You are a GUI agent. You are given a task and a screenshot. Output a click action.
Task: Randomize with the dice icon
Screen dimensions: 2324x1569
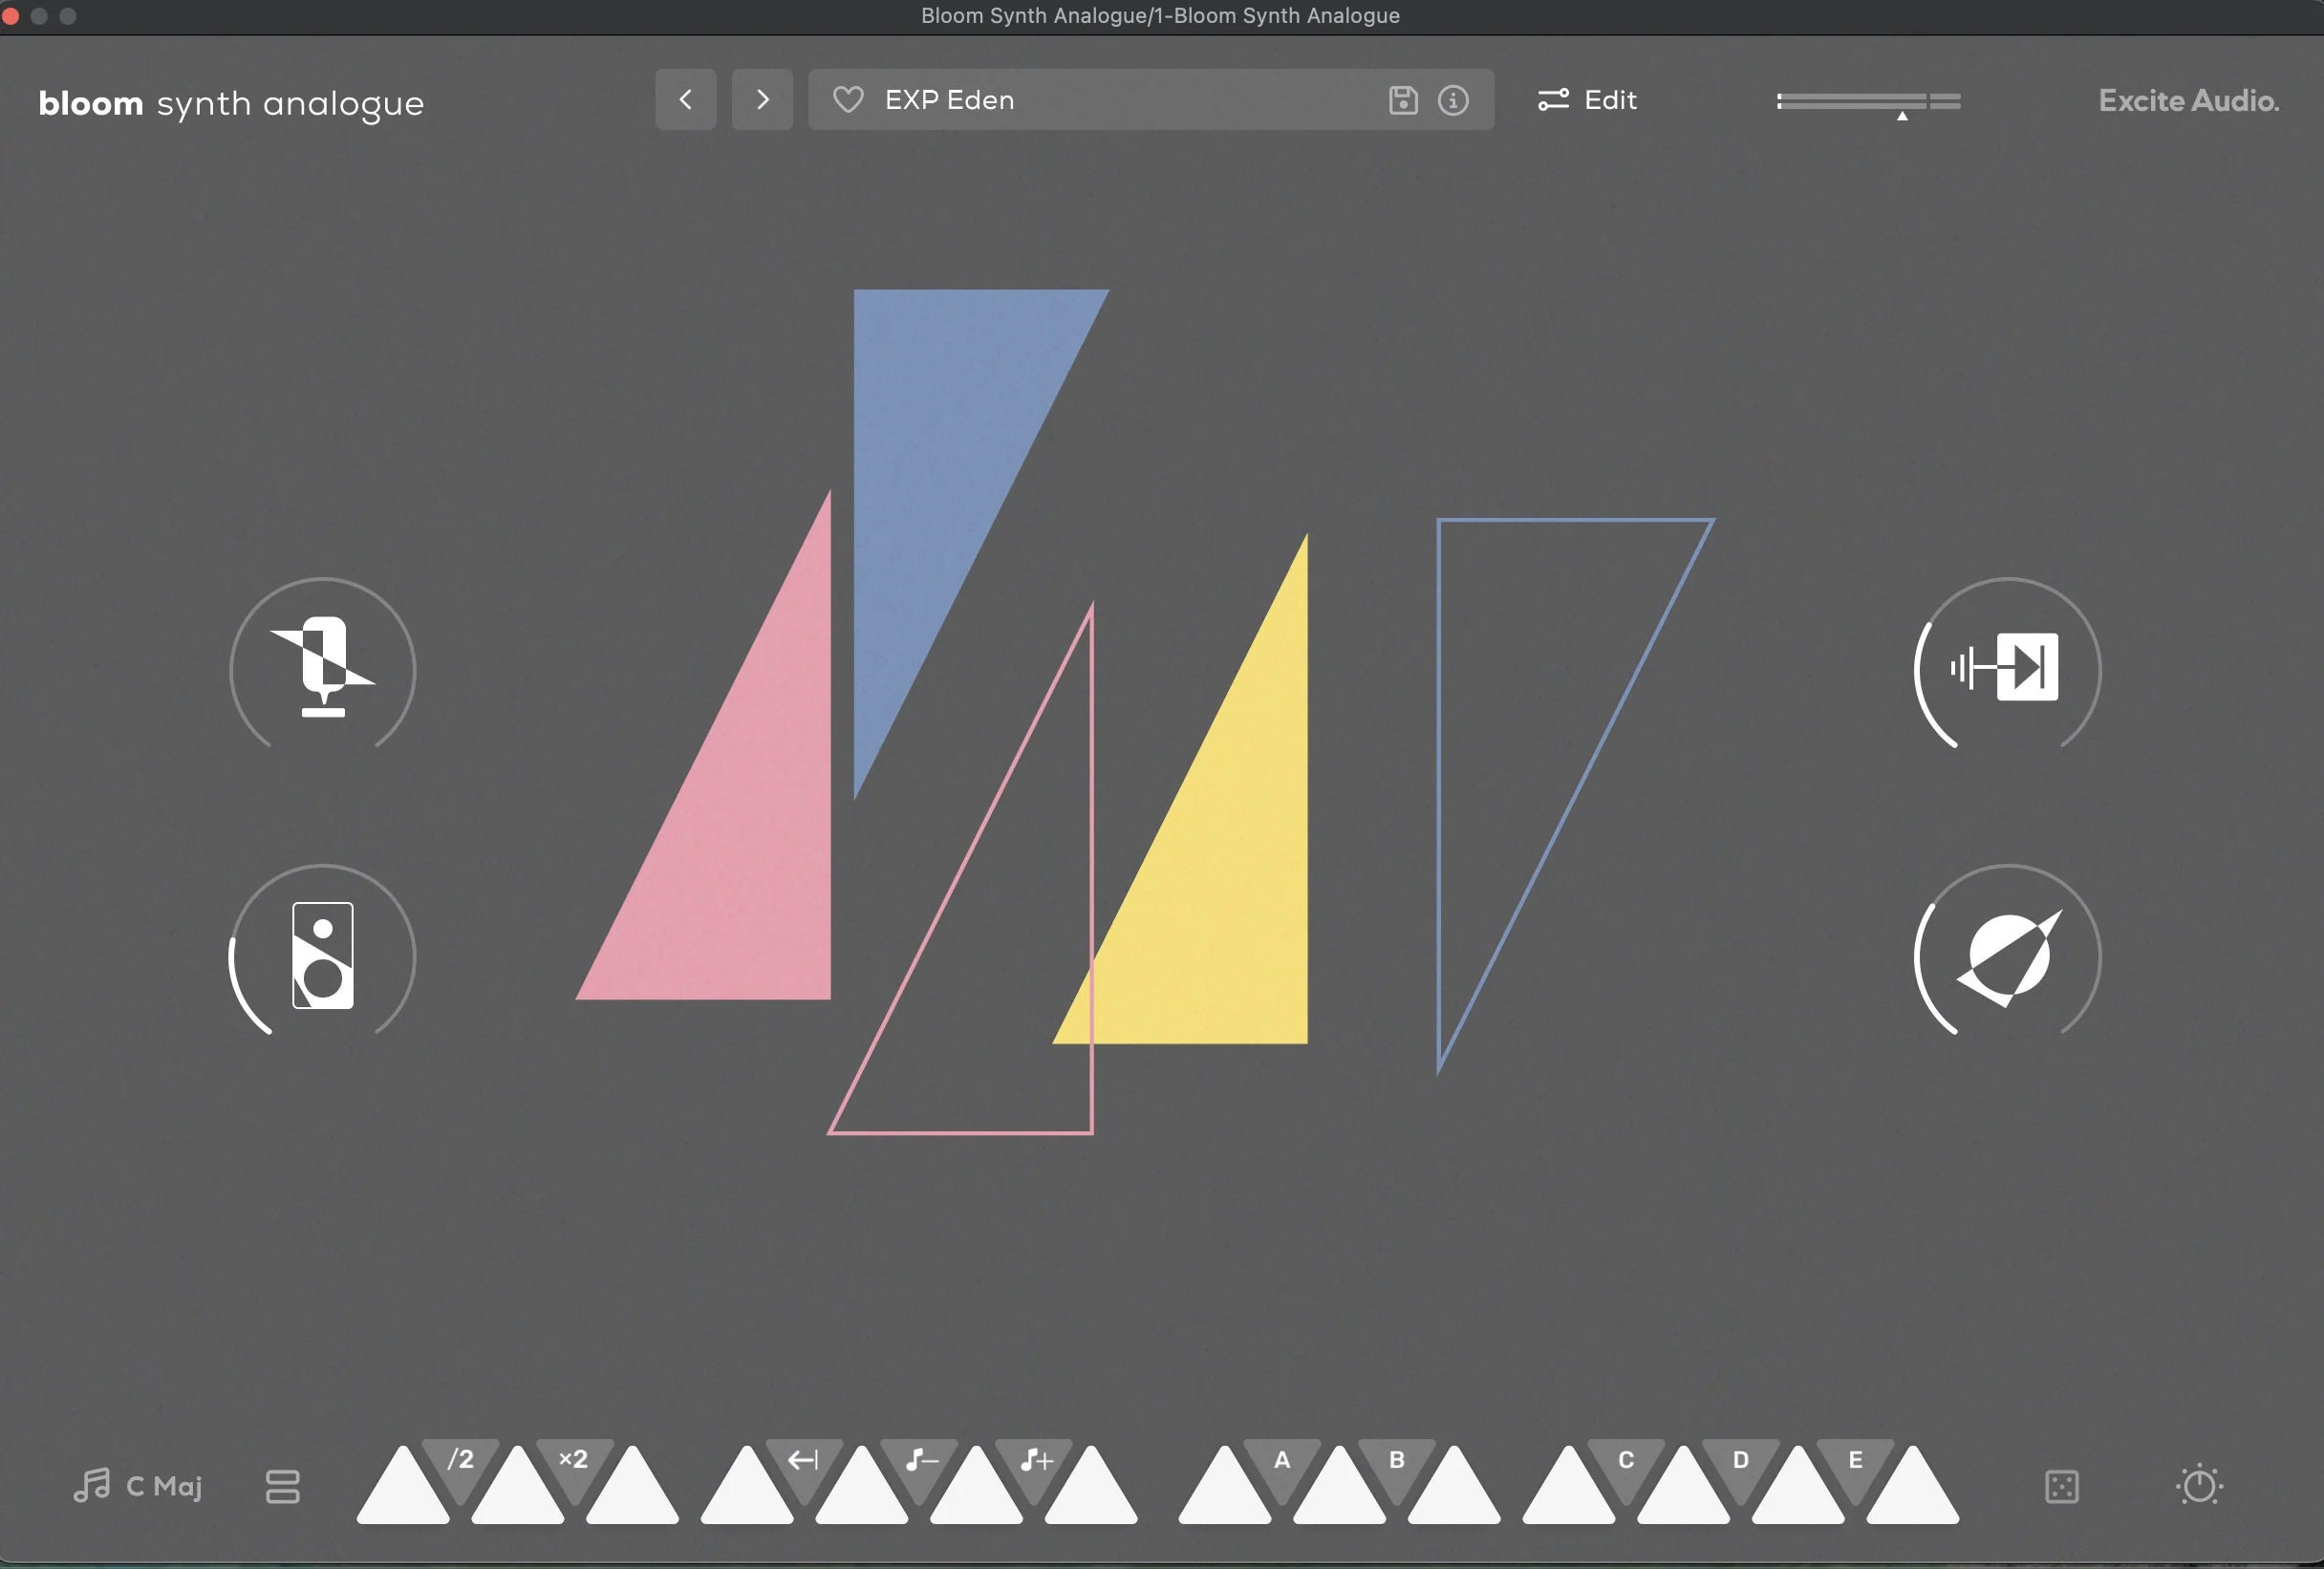[2062, 1486]
